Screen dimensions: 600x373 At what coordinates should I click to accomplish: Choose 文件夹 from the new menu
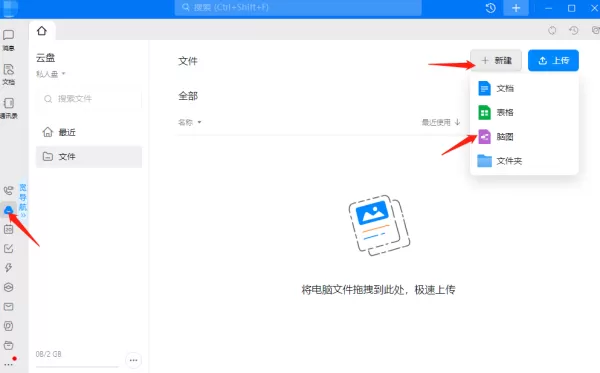(524, 161)
